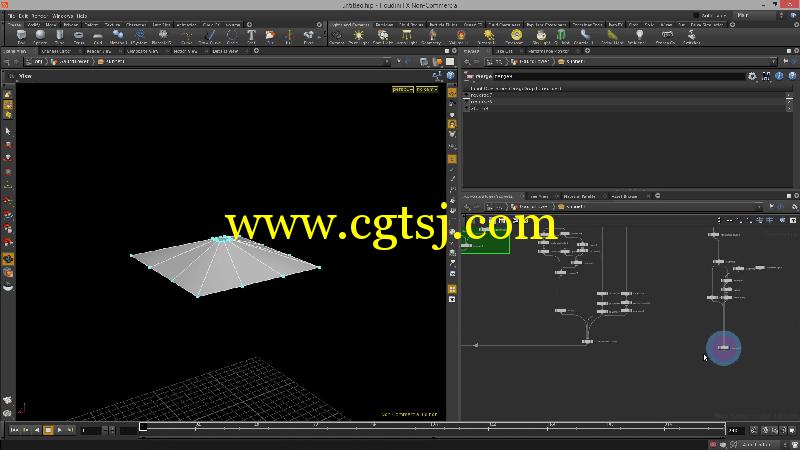Activate the arrow Select tool in viewport toolbar
The height and width of the screenshot is (450, 800).
[8, 131]
